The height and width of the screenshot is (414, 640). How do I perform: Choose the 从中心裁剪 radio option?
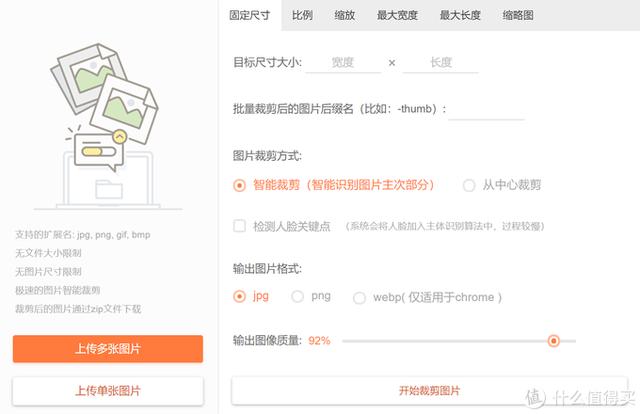(469, 185)
